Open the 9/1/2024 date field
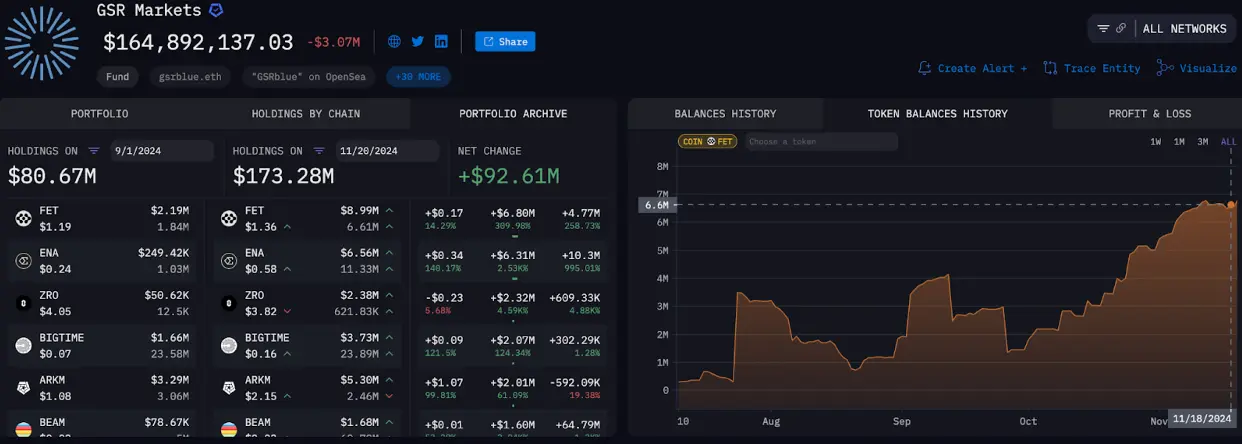The width and height of the screenshot is (1242, 444). (x=162, y=151)
